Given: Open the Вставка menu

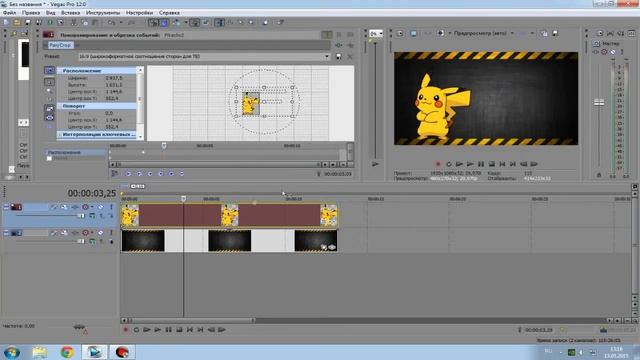Looking at the screenshot, I should (70, 13).
